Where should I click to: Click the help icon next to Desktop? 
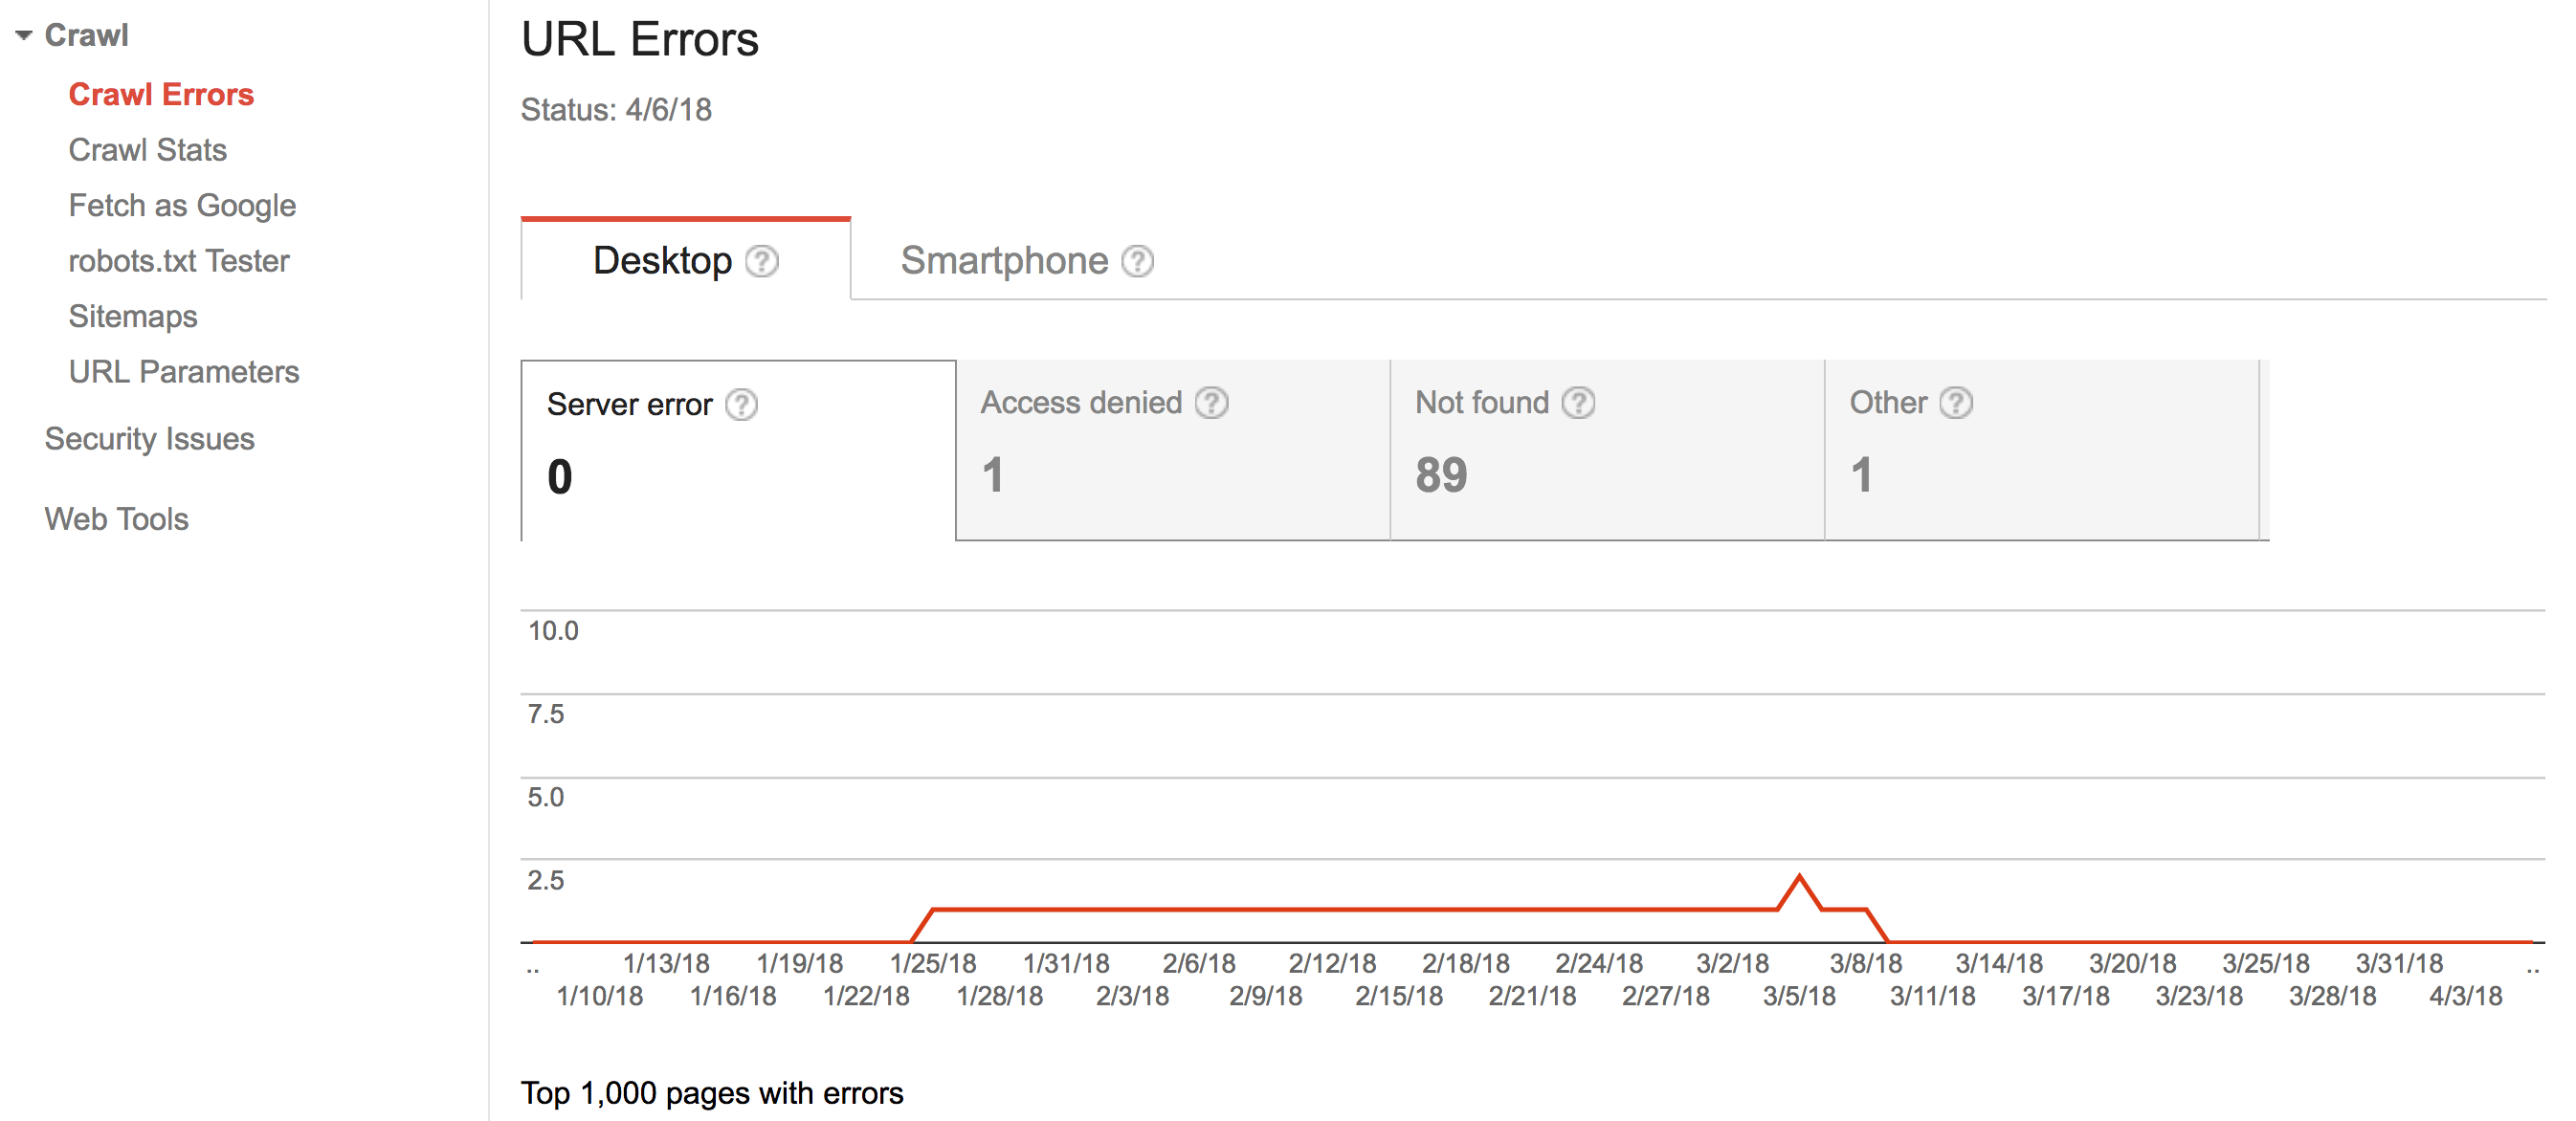click(x=762, y=261)
